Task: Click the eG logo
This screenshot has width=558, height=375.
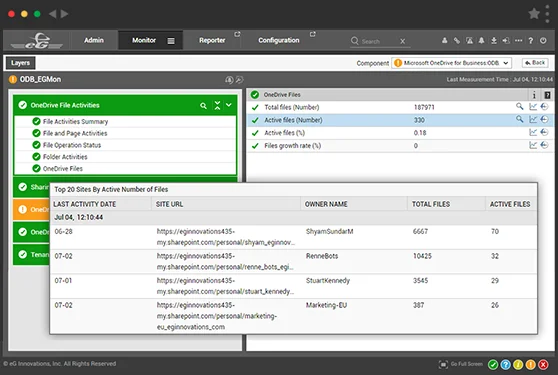Action: pos(37,41)
